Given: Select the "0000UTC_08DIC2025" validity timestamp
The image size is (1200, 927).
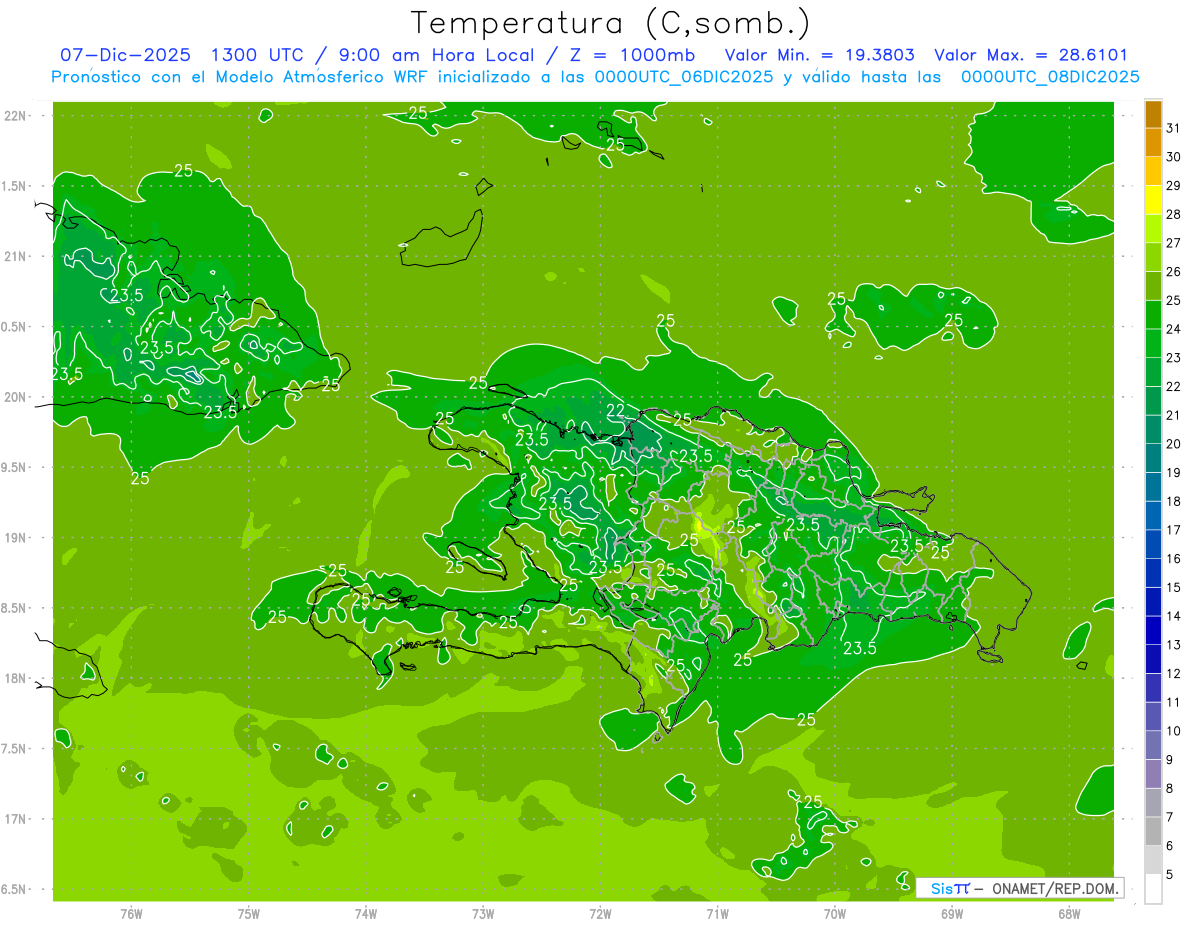Looking at the screenshot, I should click(1050, 77).
